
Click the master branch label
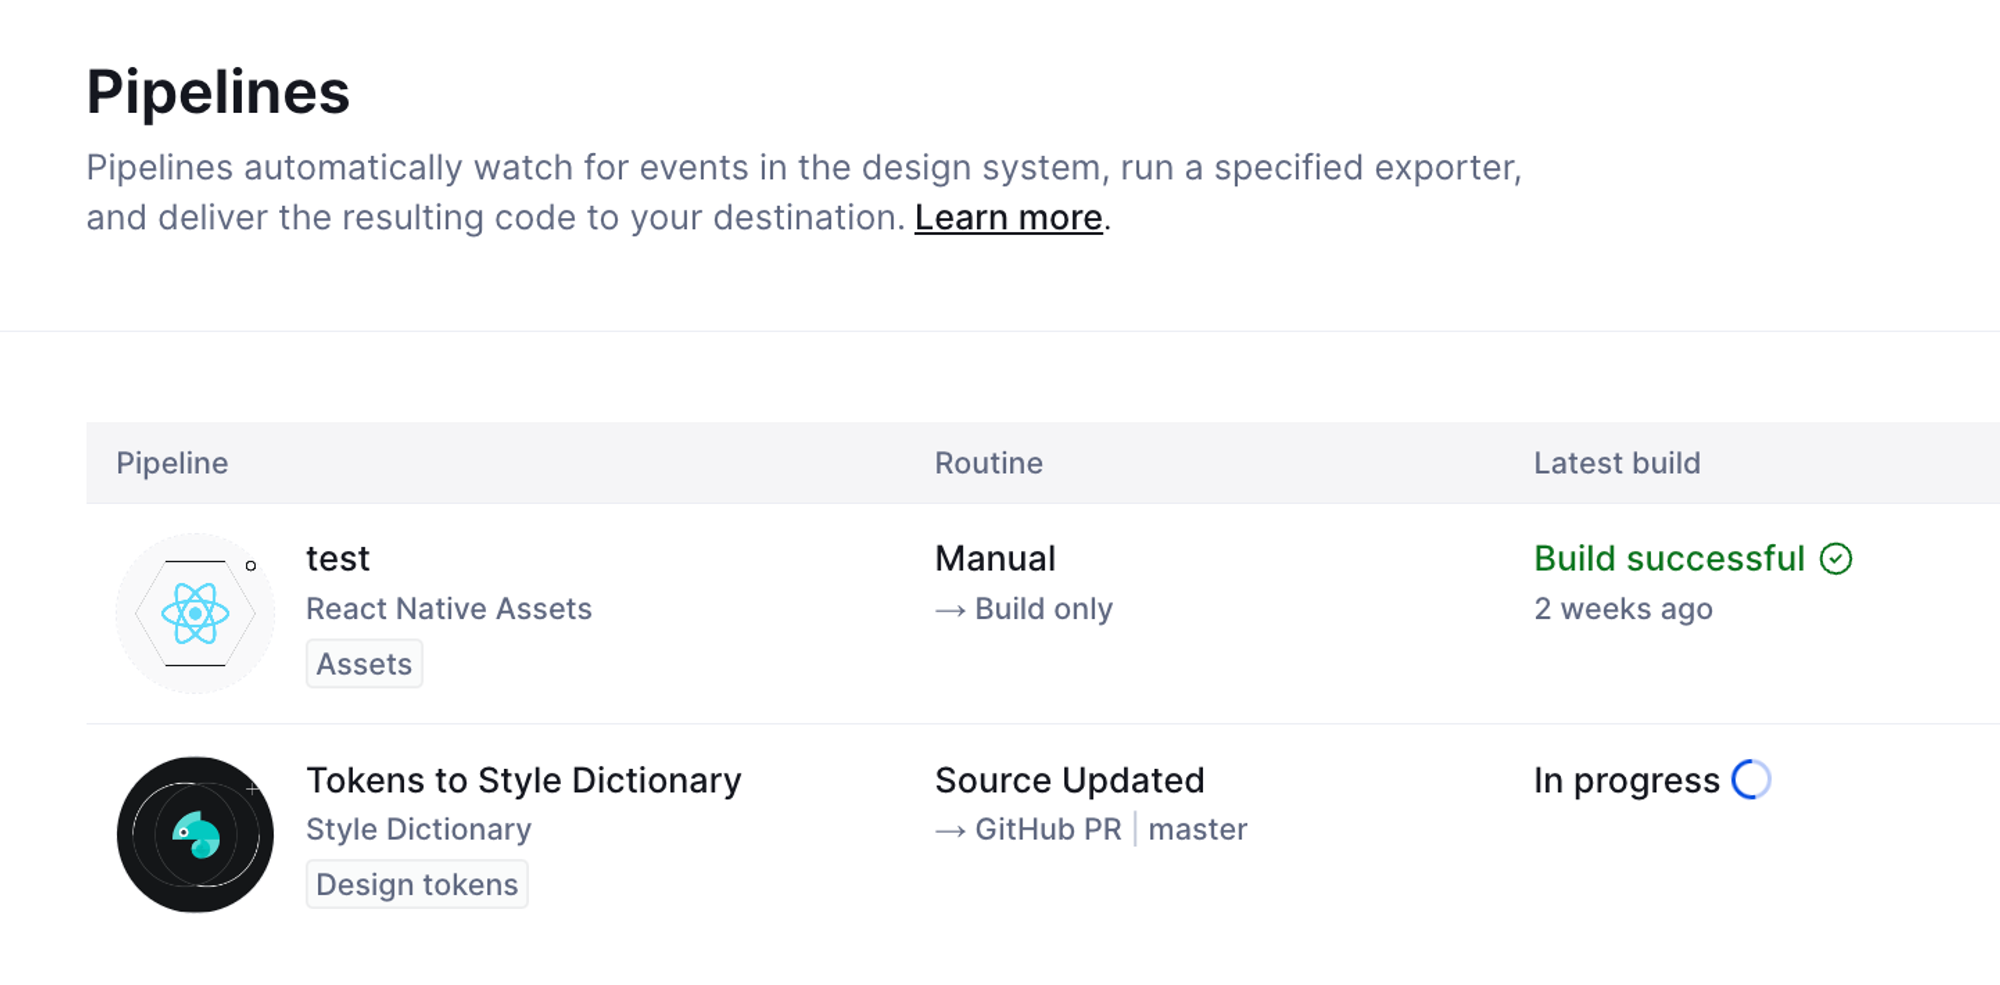(1197, 829)
